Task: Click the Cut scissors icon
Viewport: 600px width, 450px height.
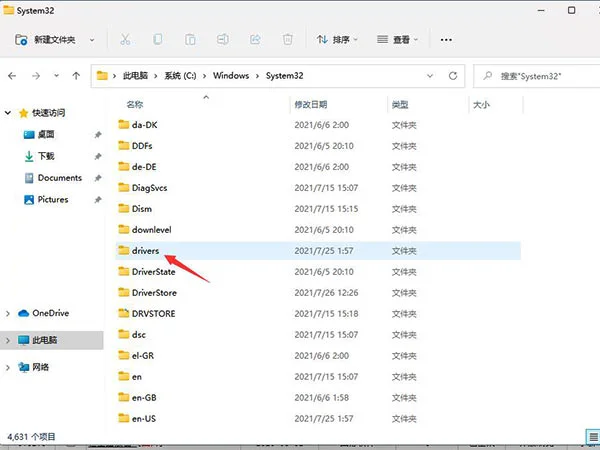Action: click(x=125, y=39)
